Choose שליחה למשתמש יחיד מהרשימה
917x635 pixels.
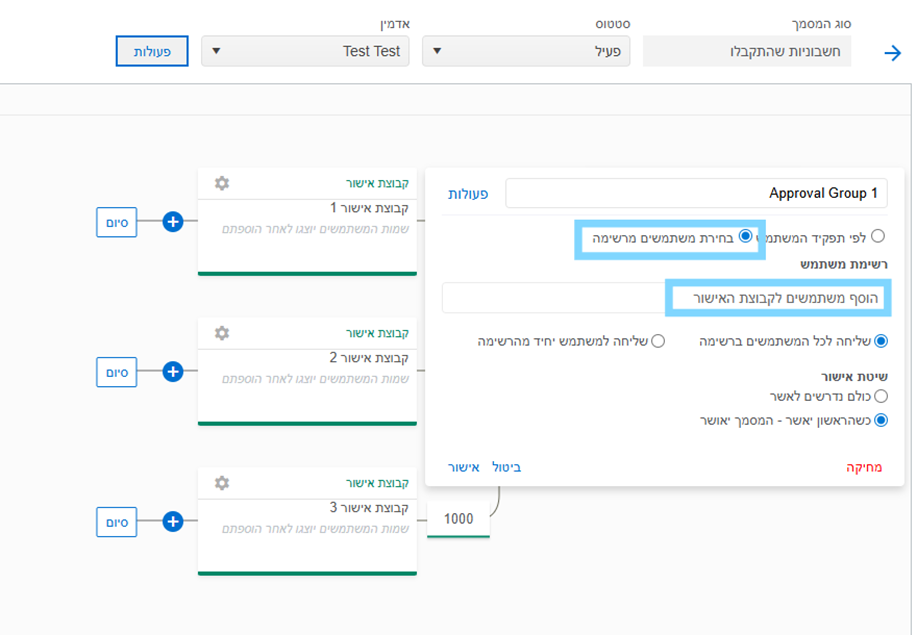(x=658, y=341)
